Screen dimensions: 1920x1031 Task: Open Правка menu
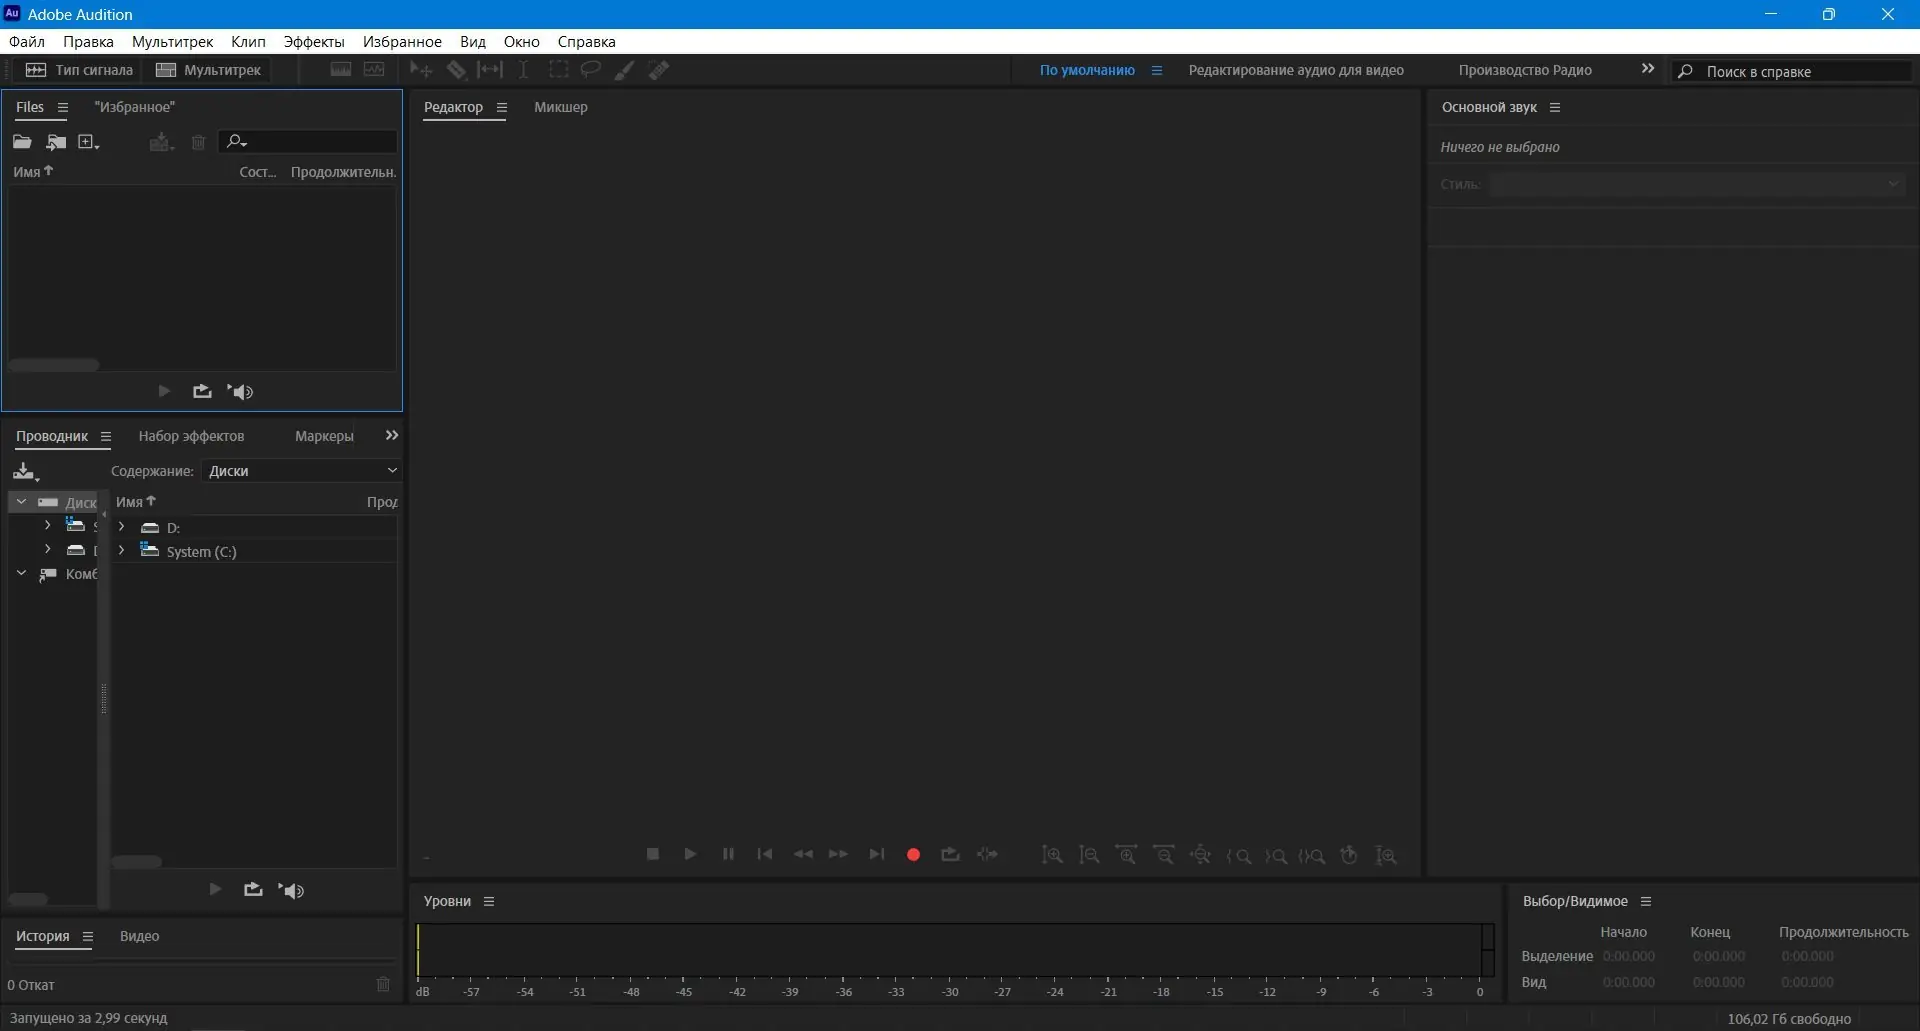(x=88, y=41)
